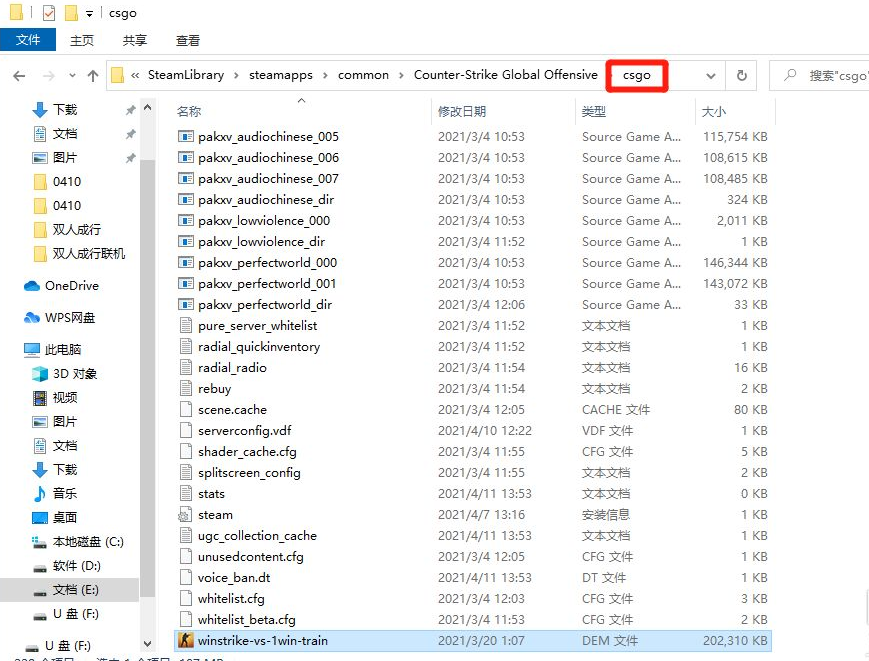Switch to the 主页 ribbon tab
This screenshot has height=661, width=869.
(82, 40)
